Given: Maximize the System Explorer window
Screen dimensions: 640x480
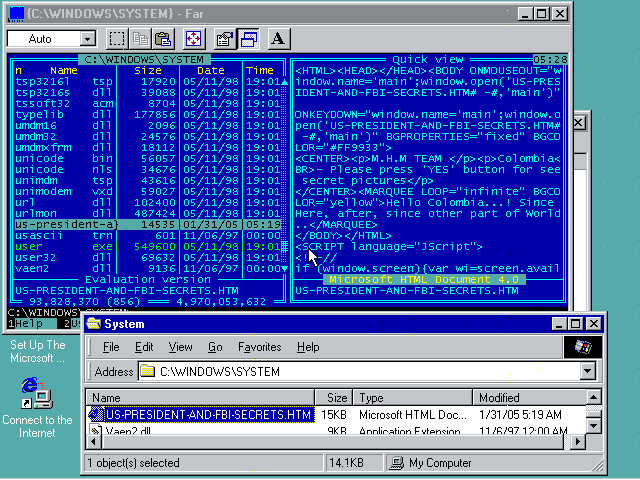Looking at the screenshot, I should [x=576, y=324].
